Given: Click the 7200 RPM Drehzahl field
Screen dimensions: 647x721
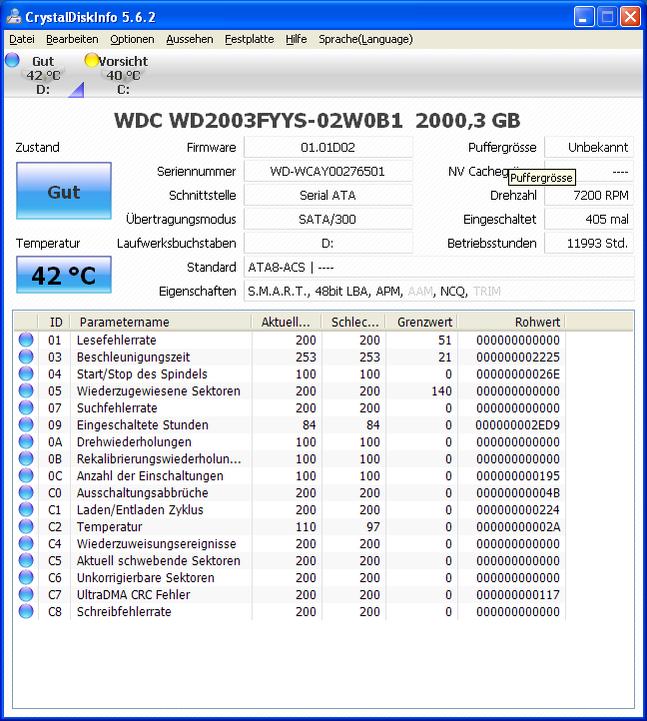Looking at the screenshot, I should [x=589, y=195].
